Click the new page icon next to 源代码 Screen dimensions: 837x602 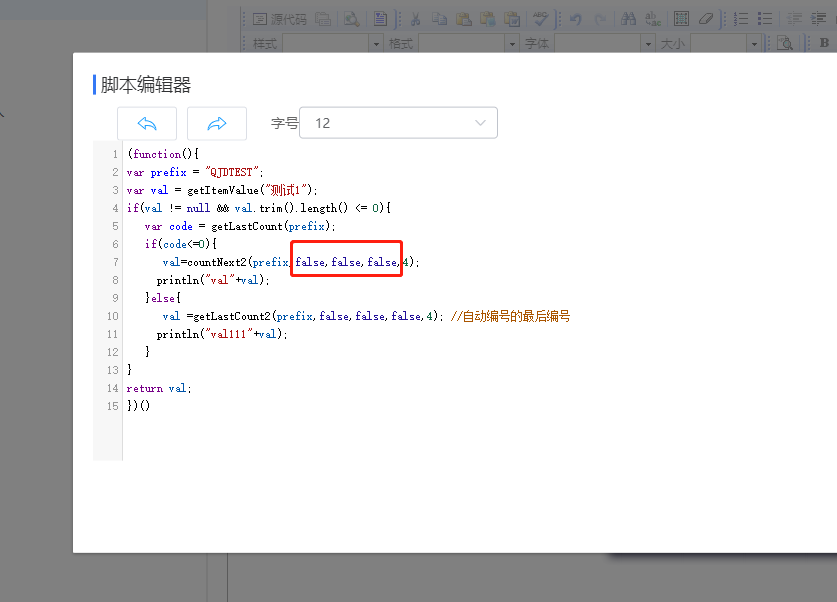click(323, 19)
